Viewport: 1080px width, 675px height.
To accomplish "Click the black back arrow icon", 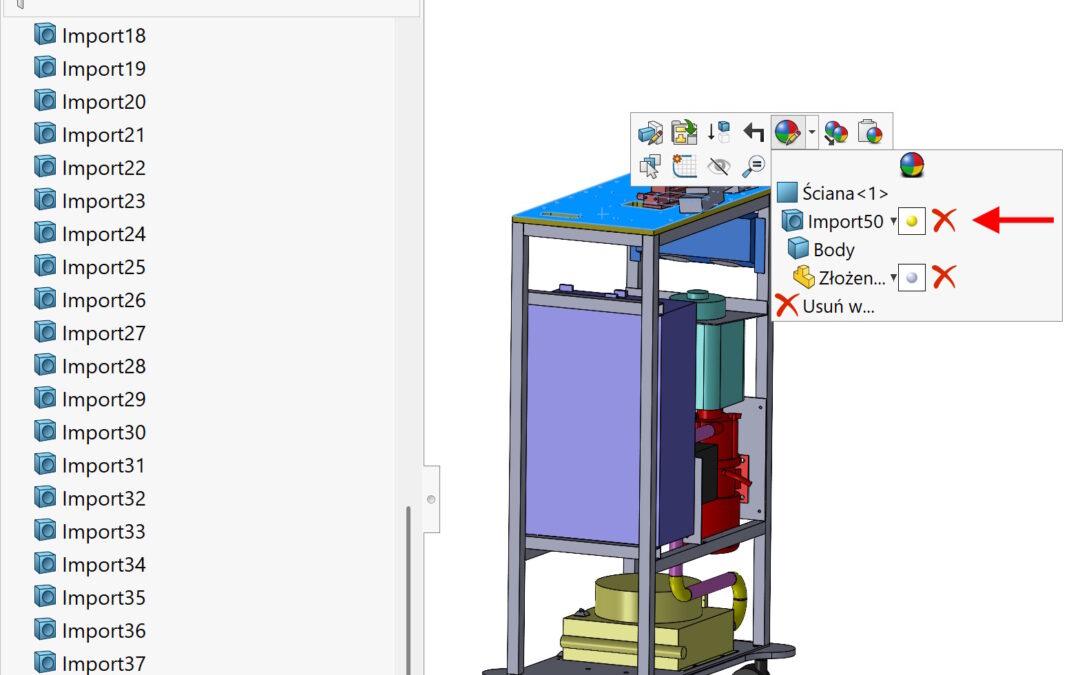I will [754, 132].
